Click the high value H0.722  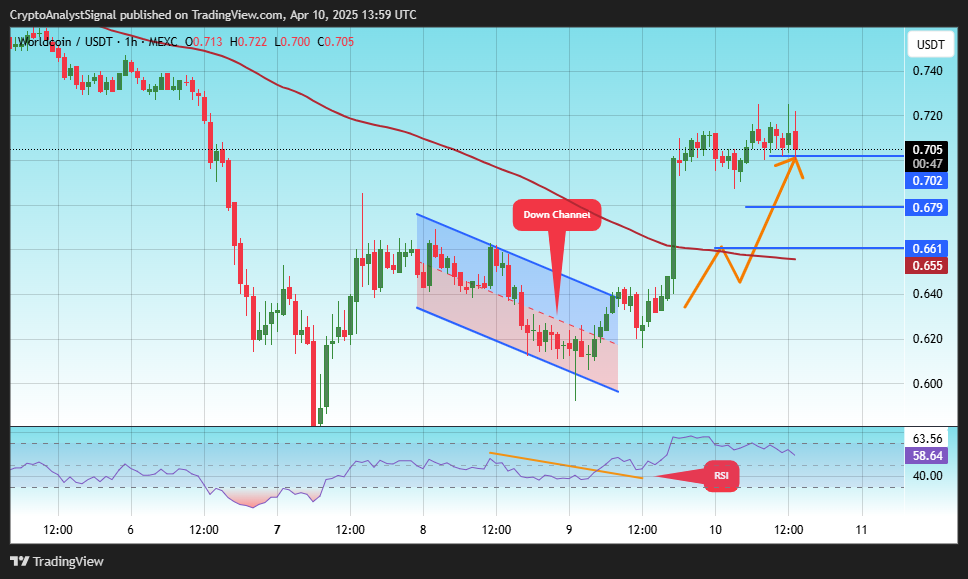click(248, 42)
